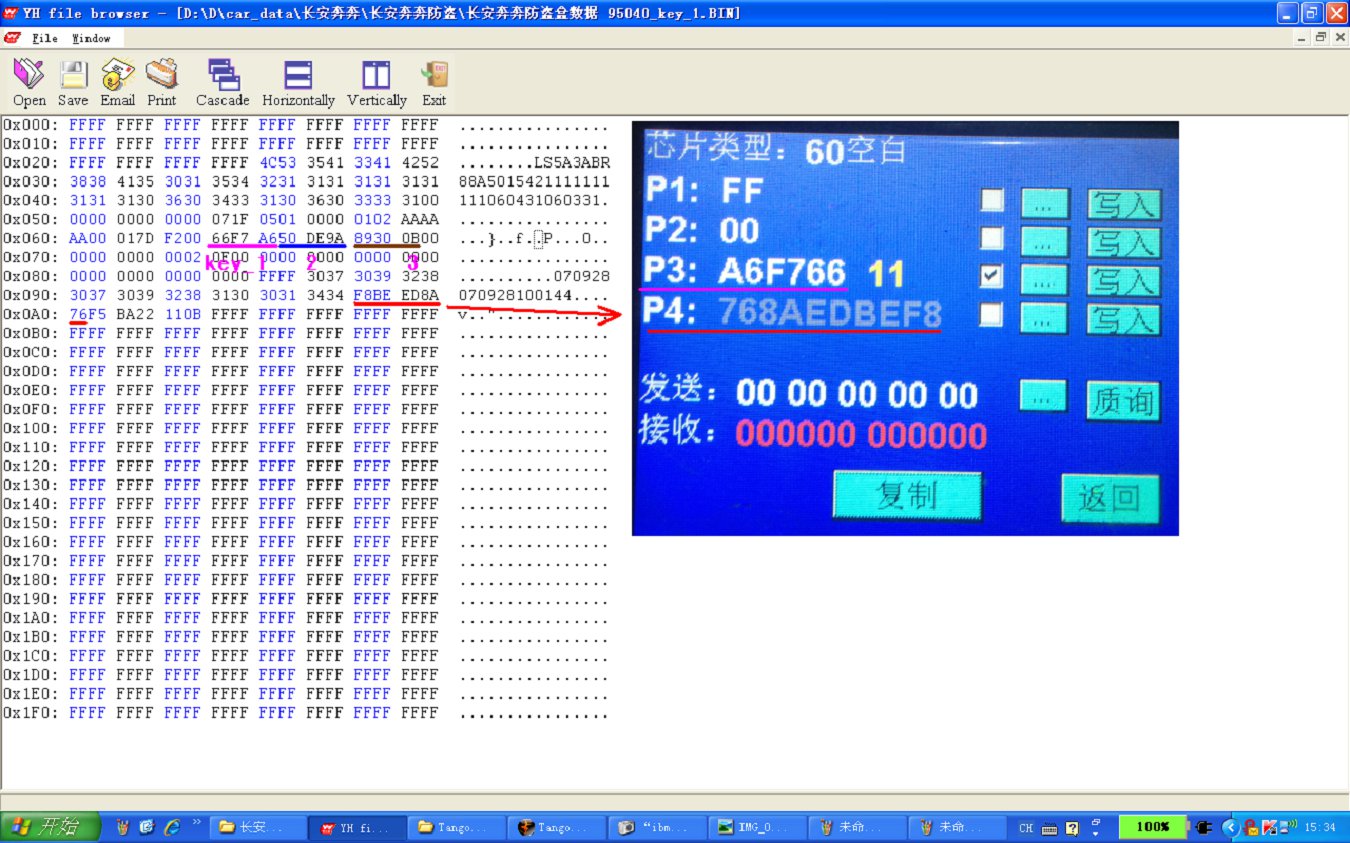Click the ASCII text 88A5015421111111

(x=534, y=182)
